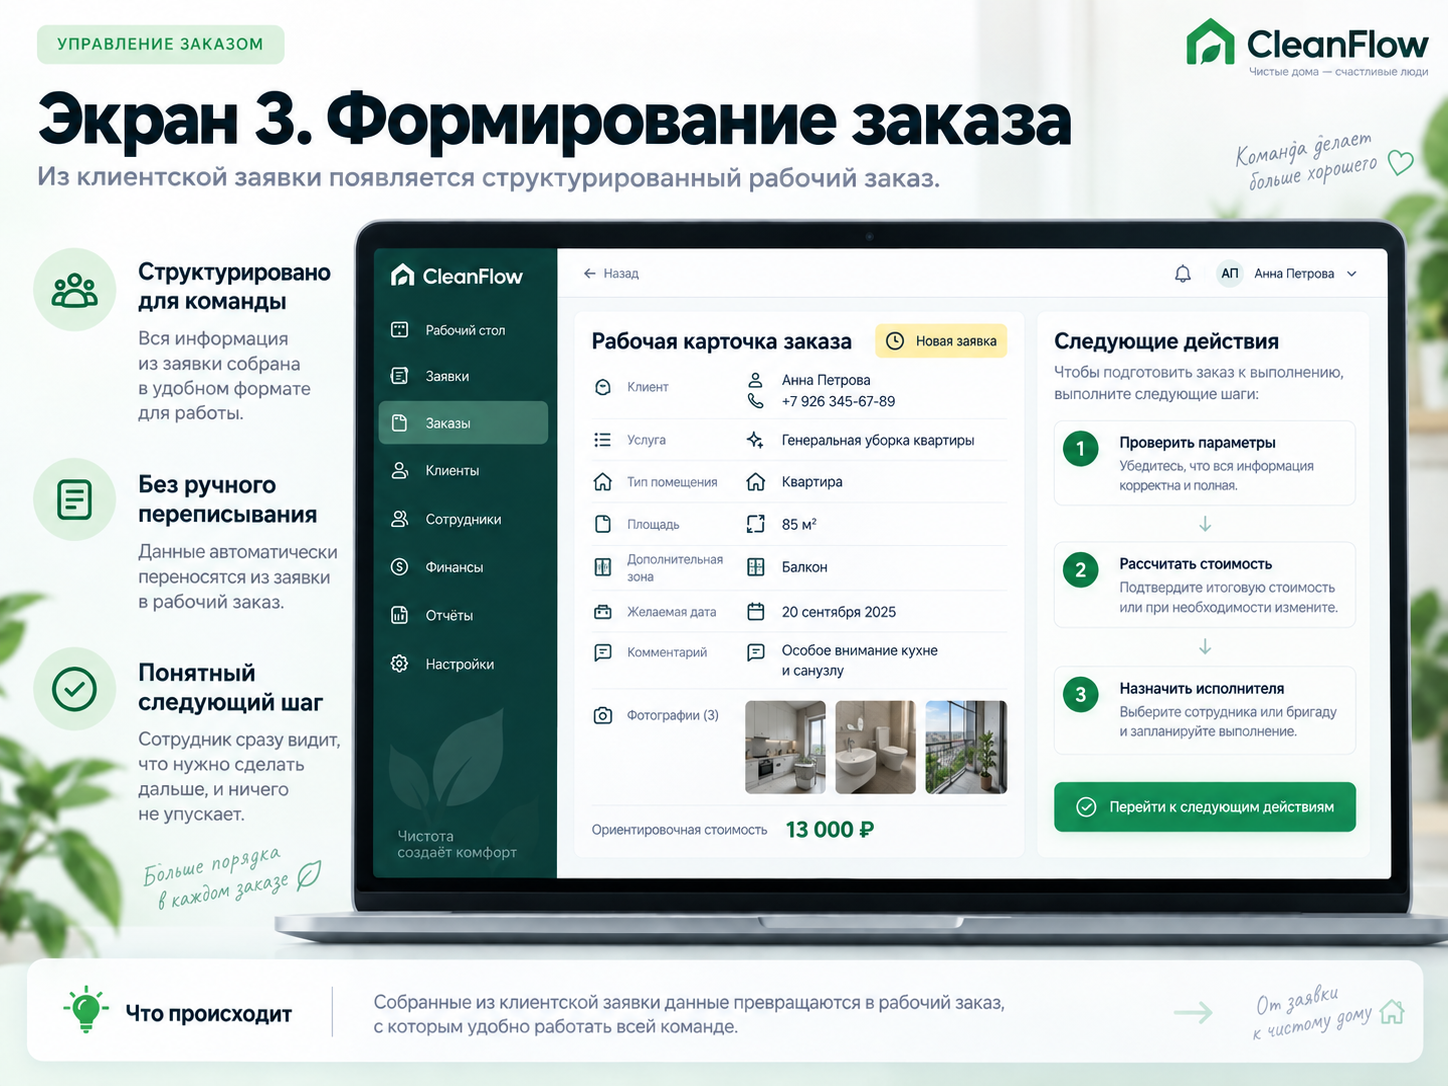Open the Рабочий стол sidebar section
Image resolution: width=1448 pixels, height=1086 pixels.
(463, 330)
